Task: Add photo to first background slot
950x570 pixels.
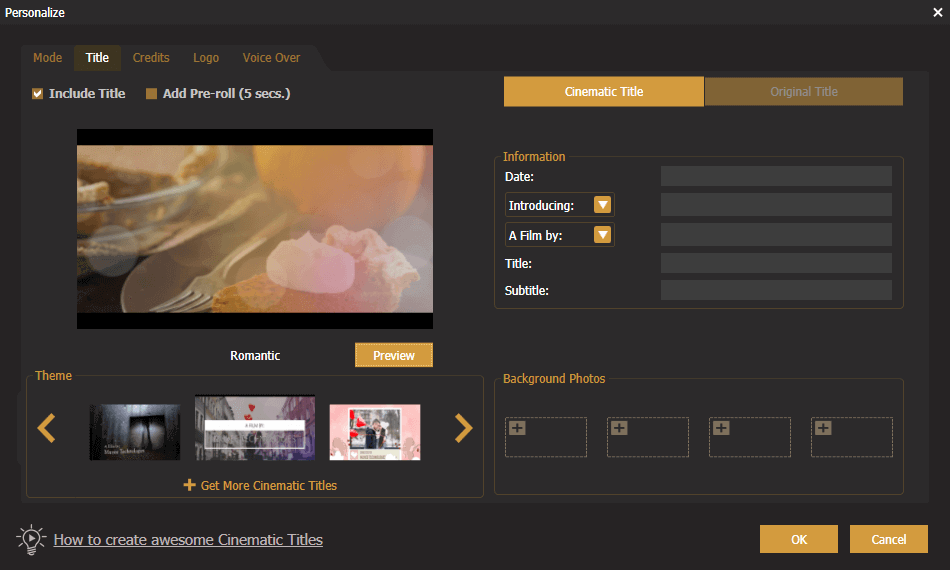Action: click(518, 428)
